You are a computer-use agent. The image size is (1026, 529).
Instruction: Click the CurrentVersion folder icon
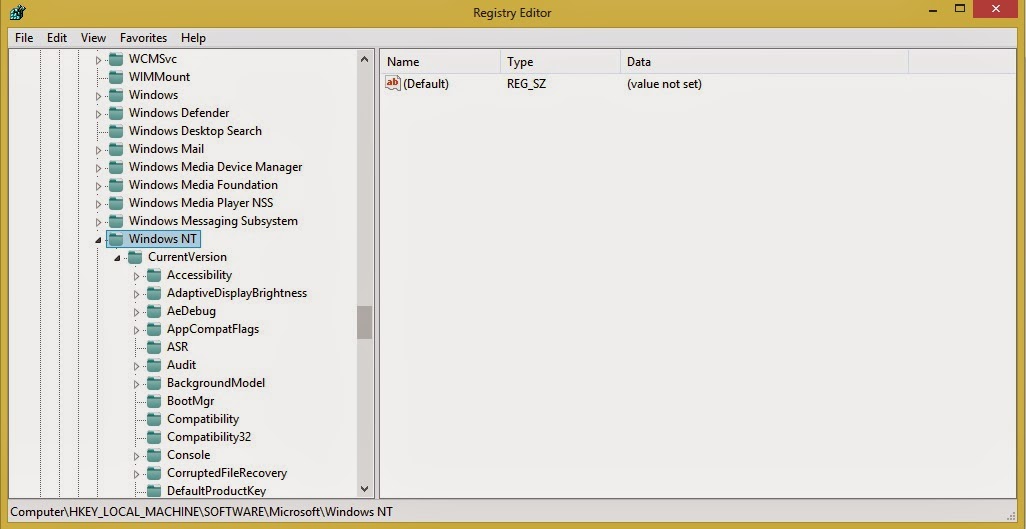tap(135, 257)
